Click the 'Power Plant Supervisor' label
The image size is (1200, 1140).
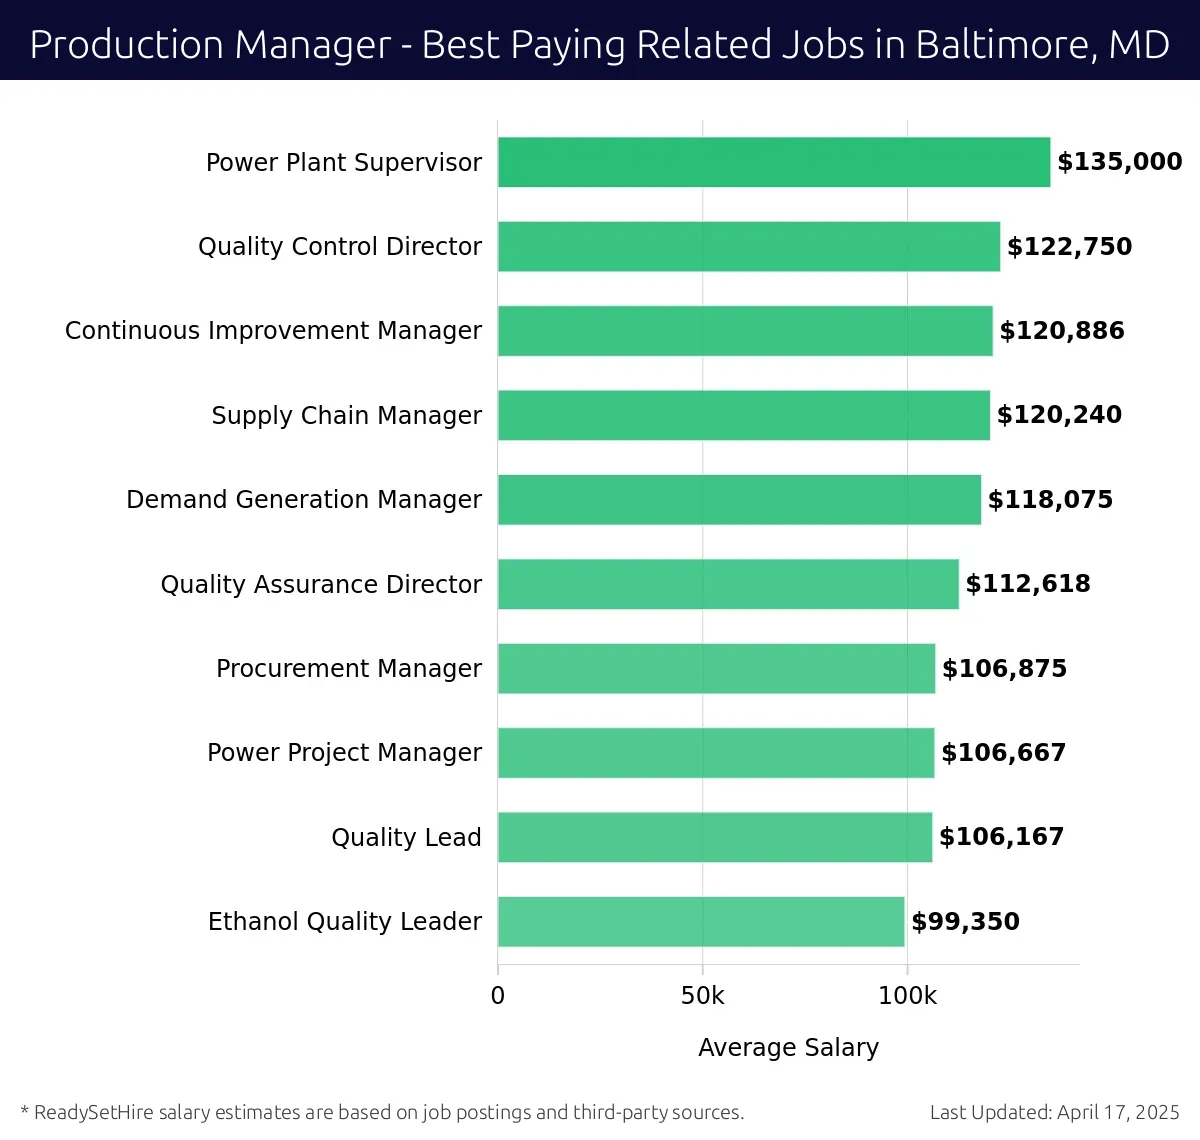coord(344,163)
